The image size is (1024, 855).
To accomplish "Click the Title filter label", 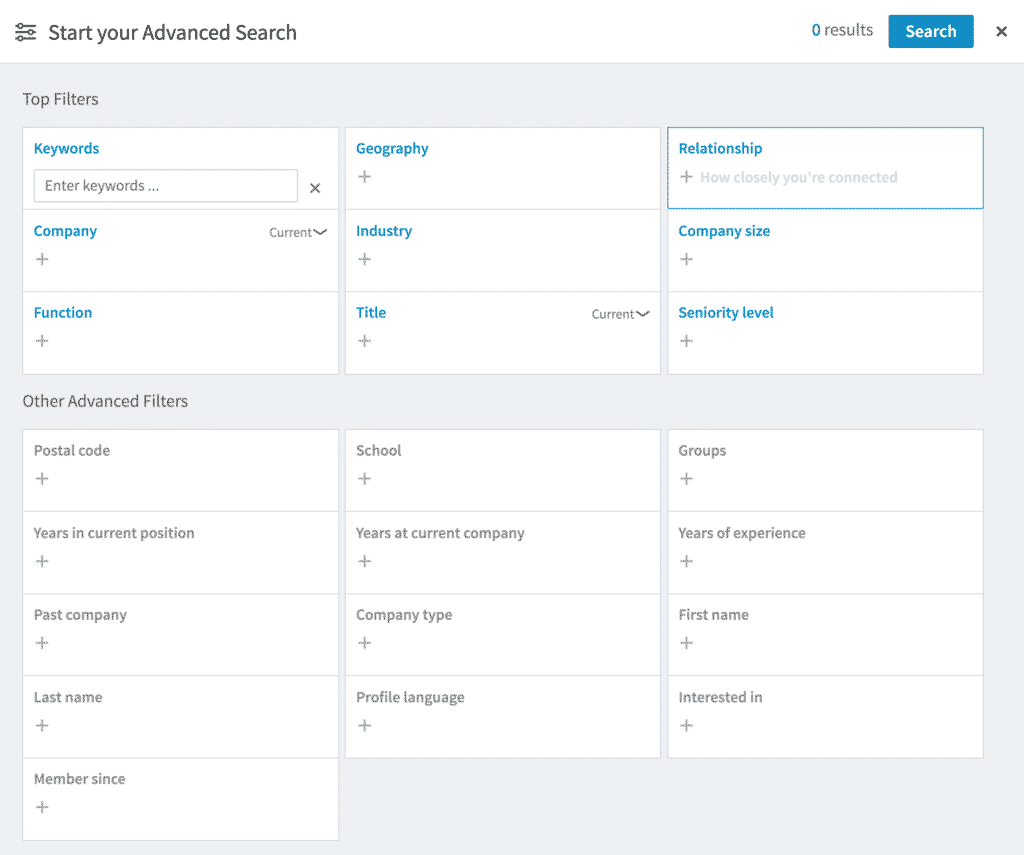I will point(371,313).
